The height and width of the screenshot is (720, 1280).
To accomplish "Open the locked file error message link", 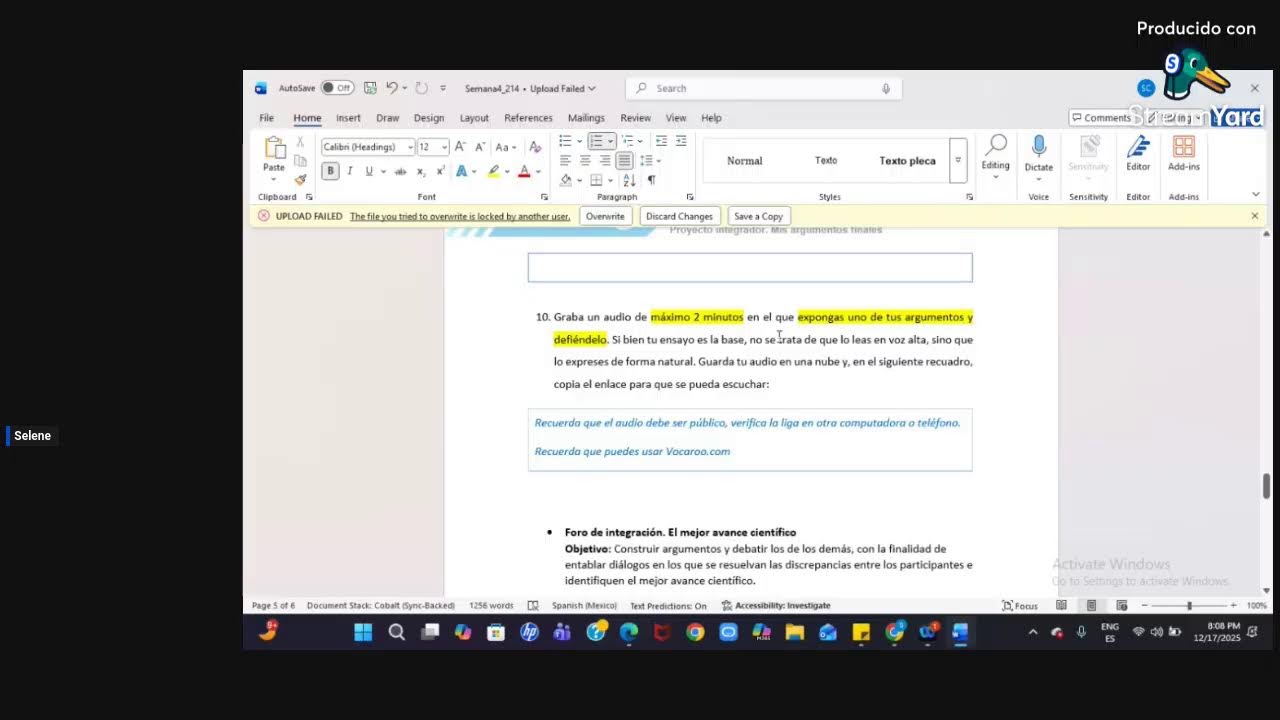I will [460, 216].
